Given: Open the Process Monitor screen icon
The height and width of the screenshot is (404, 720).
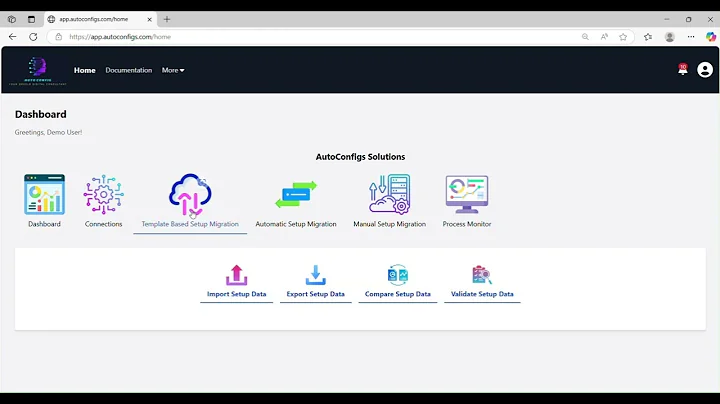Looking at the screenshot, I should click(467, 194).
